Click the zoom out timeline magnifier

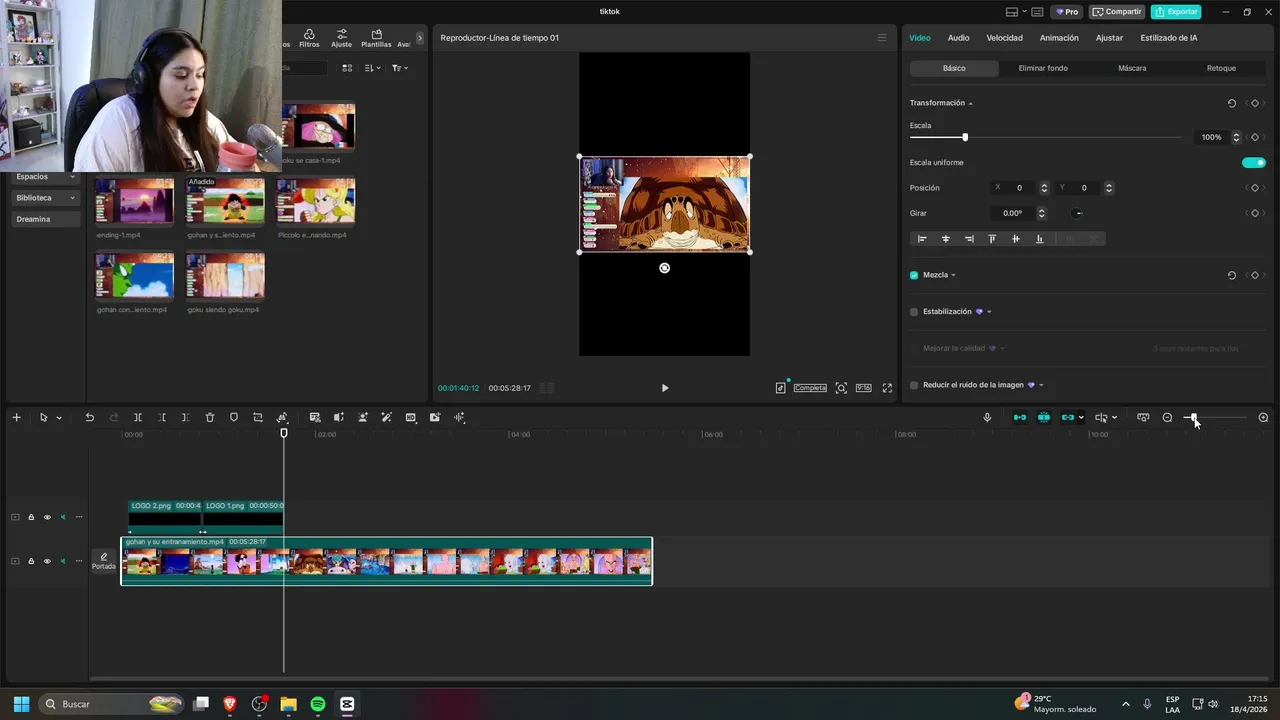[x=1167, y=417]
